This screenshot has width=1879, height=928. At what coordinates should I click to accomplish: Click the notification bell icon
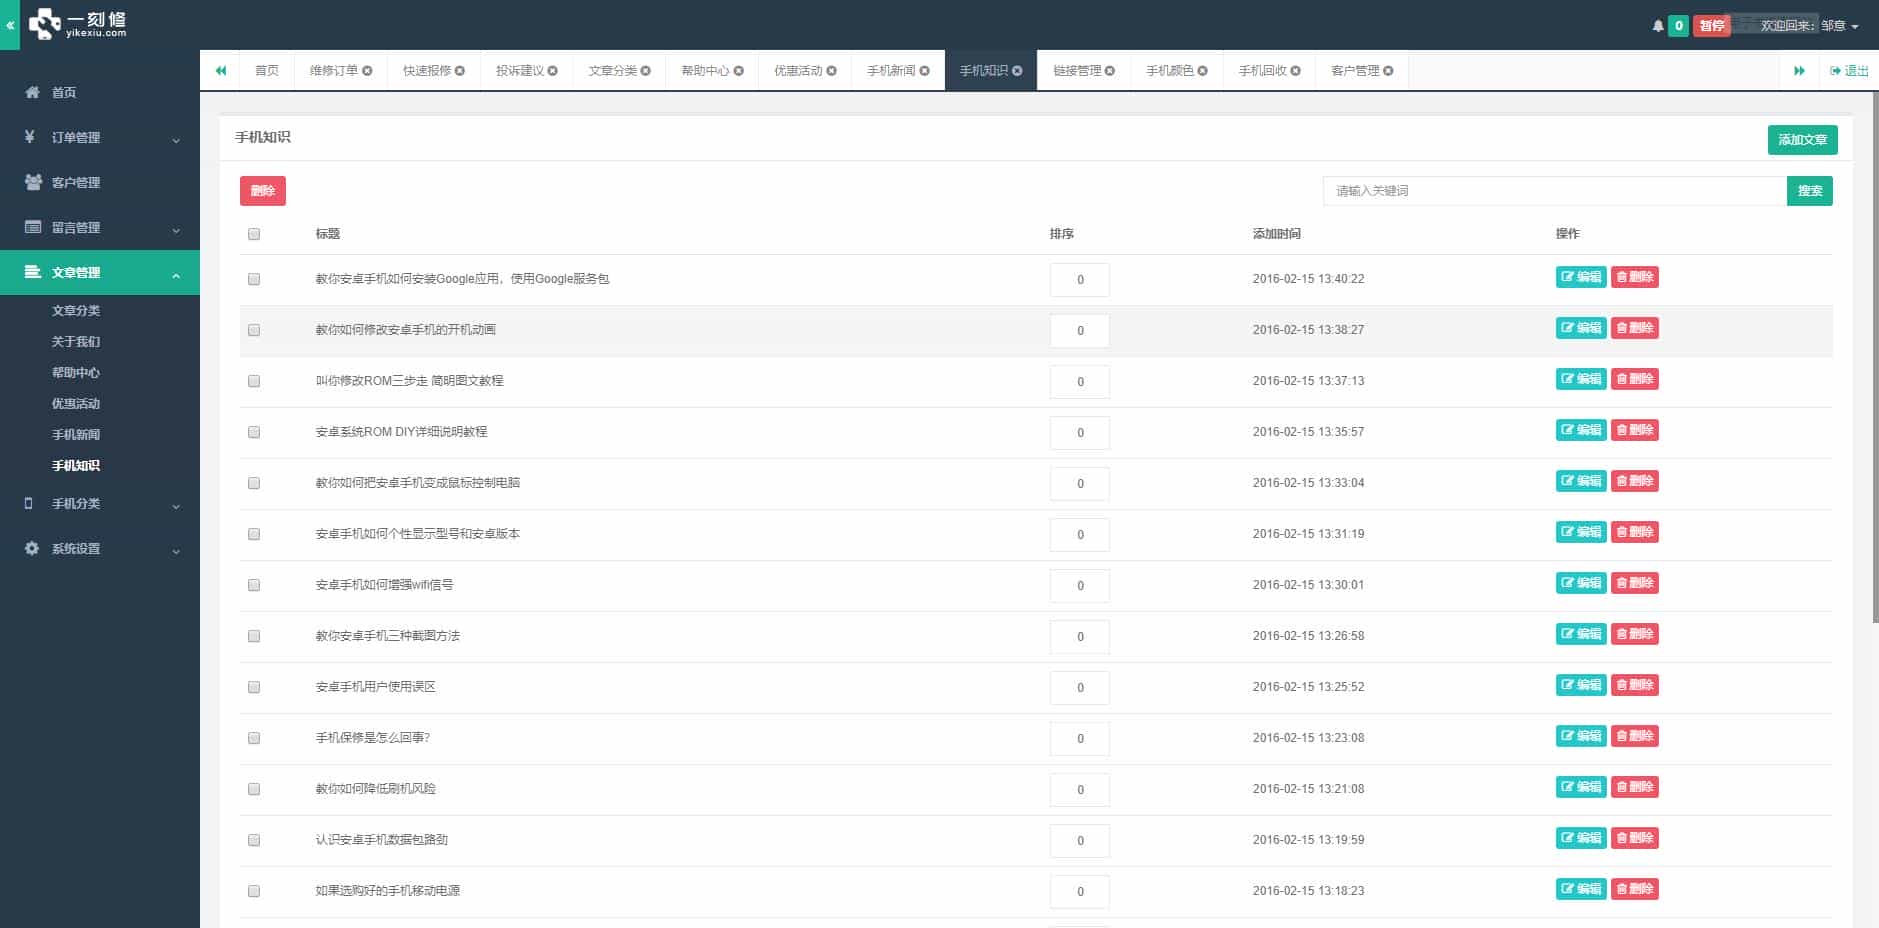click(1657, 25)
